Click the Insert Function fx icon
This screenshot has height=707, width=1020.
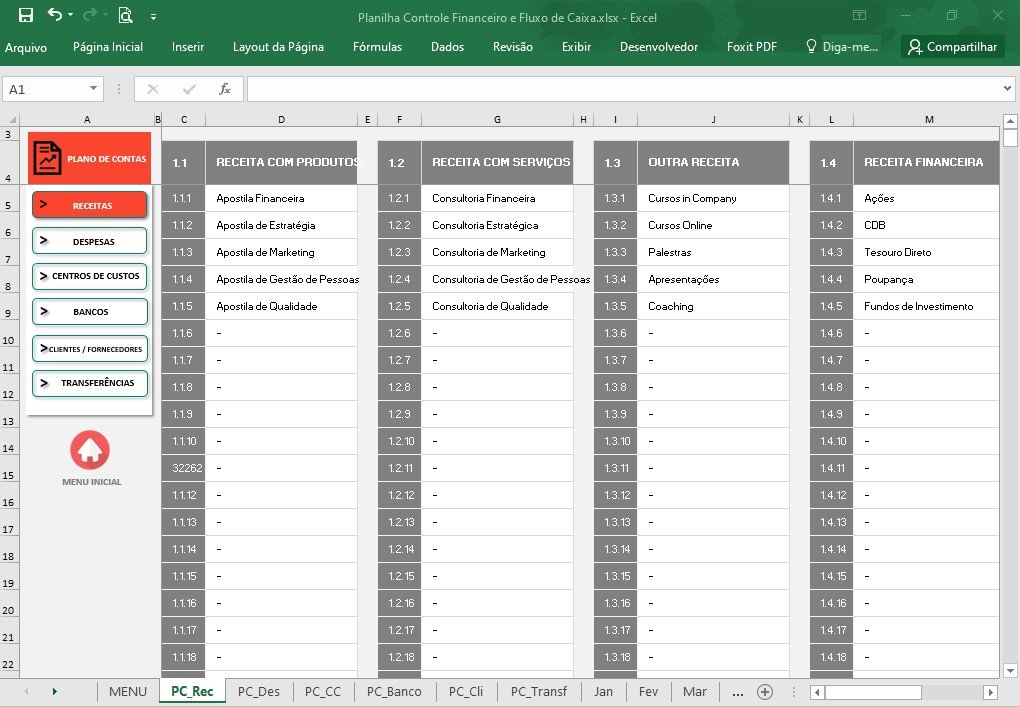pos(224,89)
